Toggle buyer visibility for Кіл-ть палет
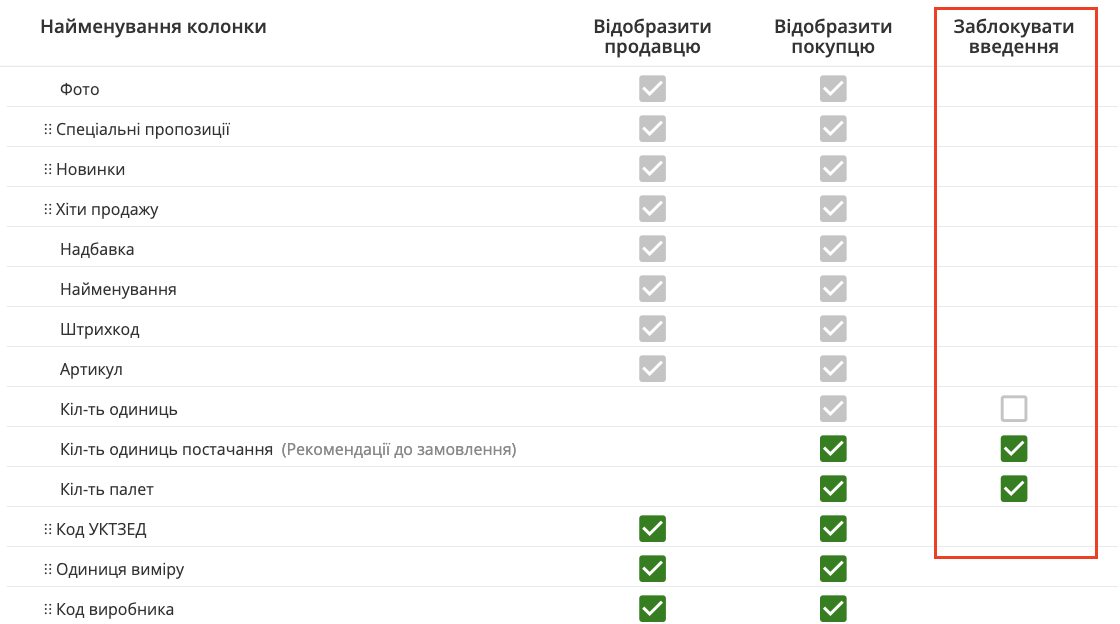Image resolution: width=1120 pixels, height=624 pixels. click(833, 489)
